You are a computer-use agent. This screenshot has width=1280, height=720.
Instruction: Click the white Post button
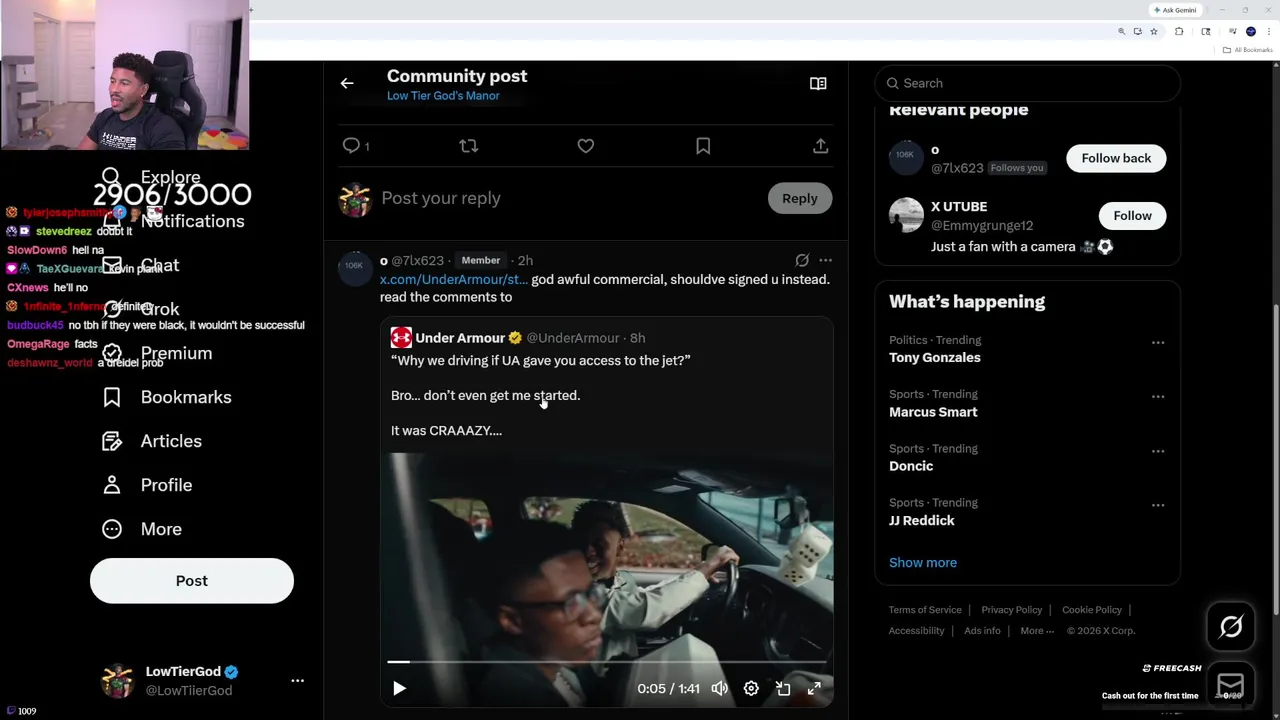pos(192,581)
